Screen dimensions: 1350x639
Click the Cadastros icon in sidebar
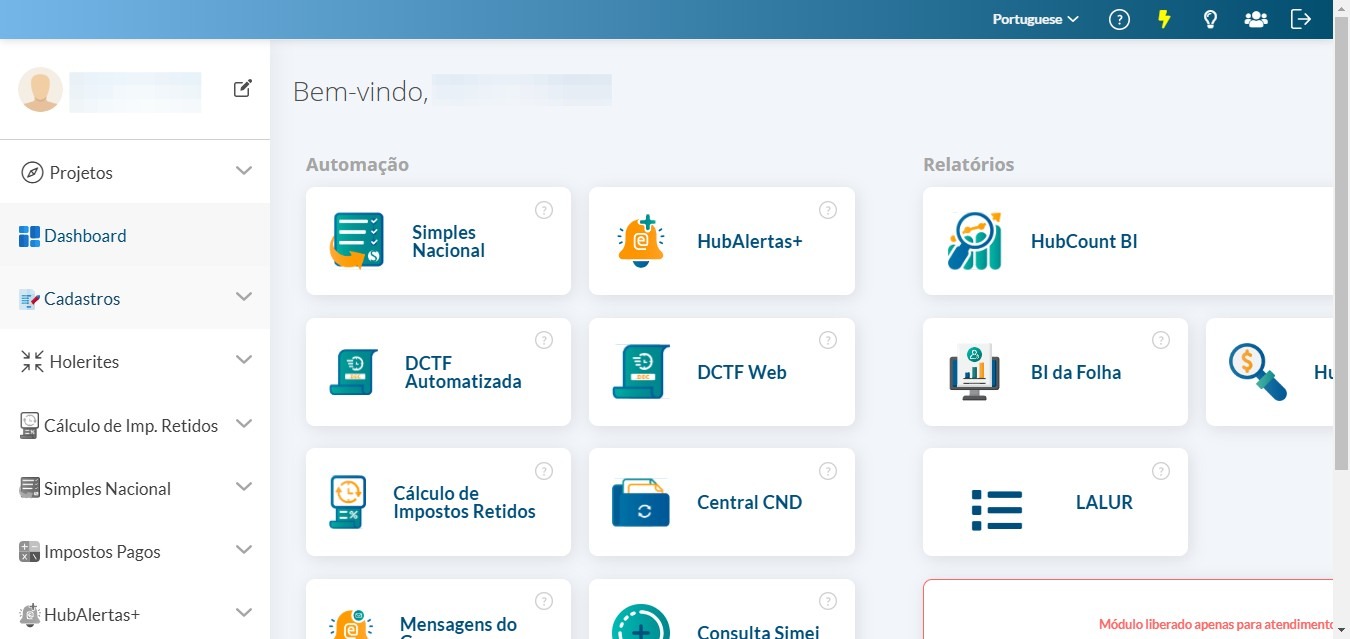tap(30, 299)
